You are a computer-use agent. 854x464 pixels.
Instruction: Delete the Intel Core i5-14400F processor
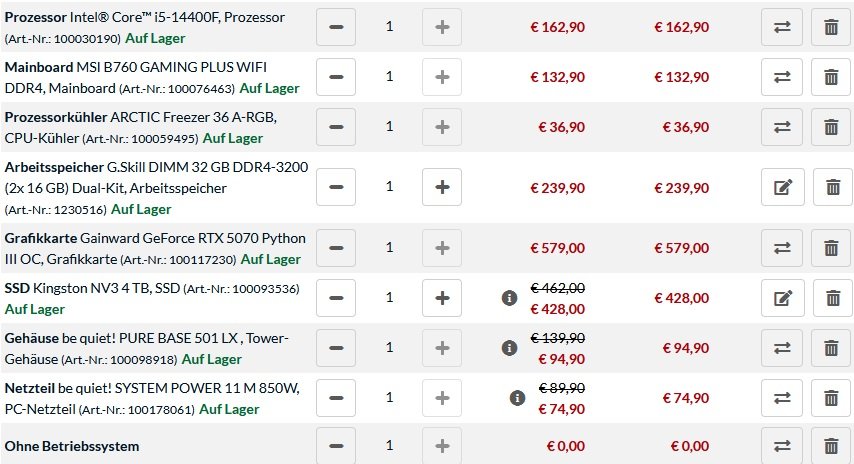click(831, 27)
